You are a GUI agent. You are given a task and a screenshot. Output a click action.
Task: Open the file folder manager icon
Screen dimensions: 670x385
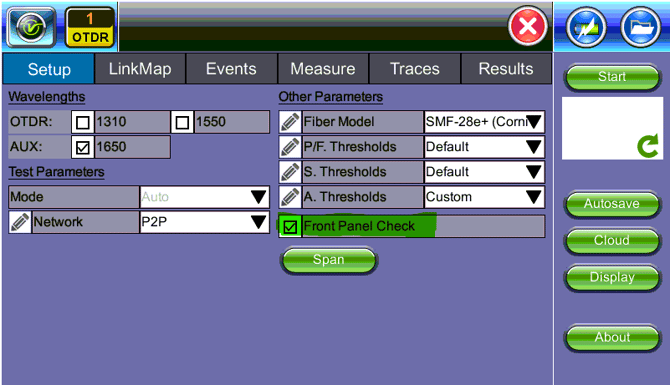coord(640,27)
